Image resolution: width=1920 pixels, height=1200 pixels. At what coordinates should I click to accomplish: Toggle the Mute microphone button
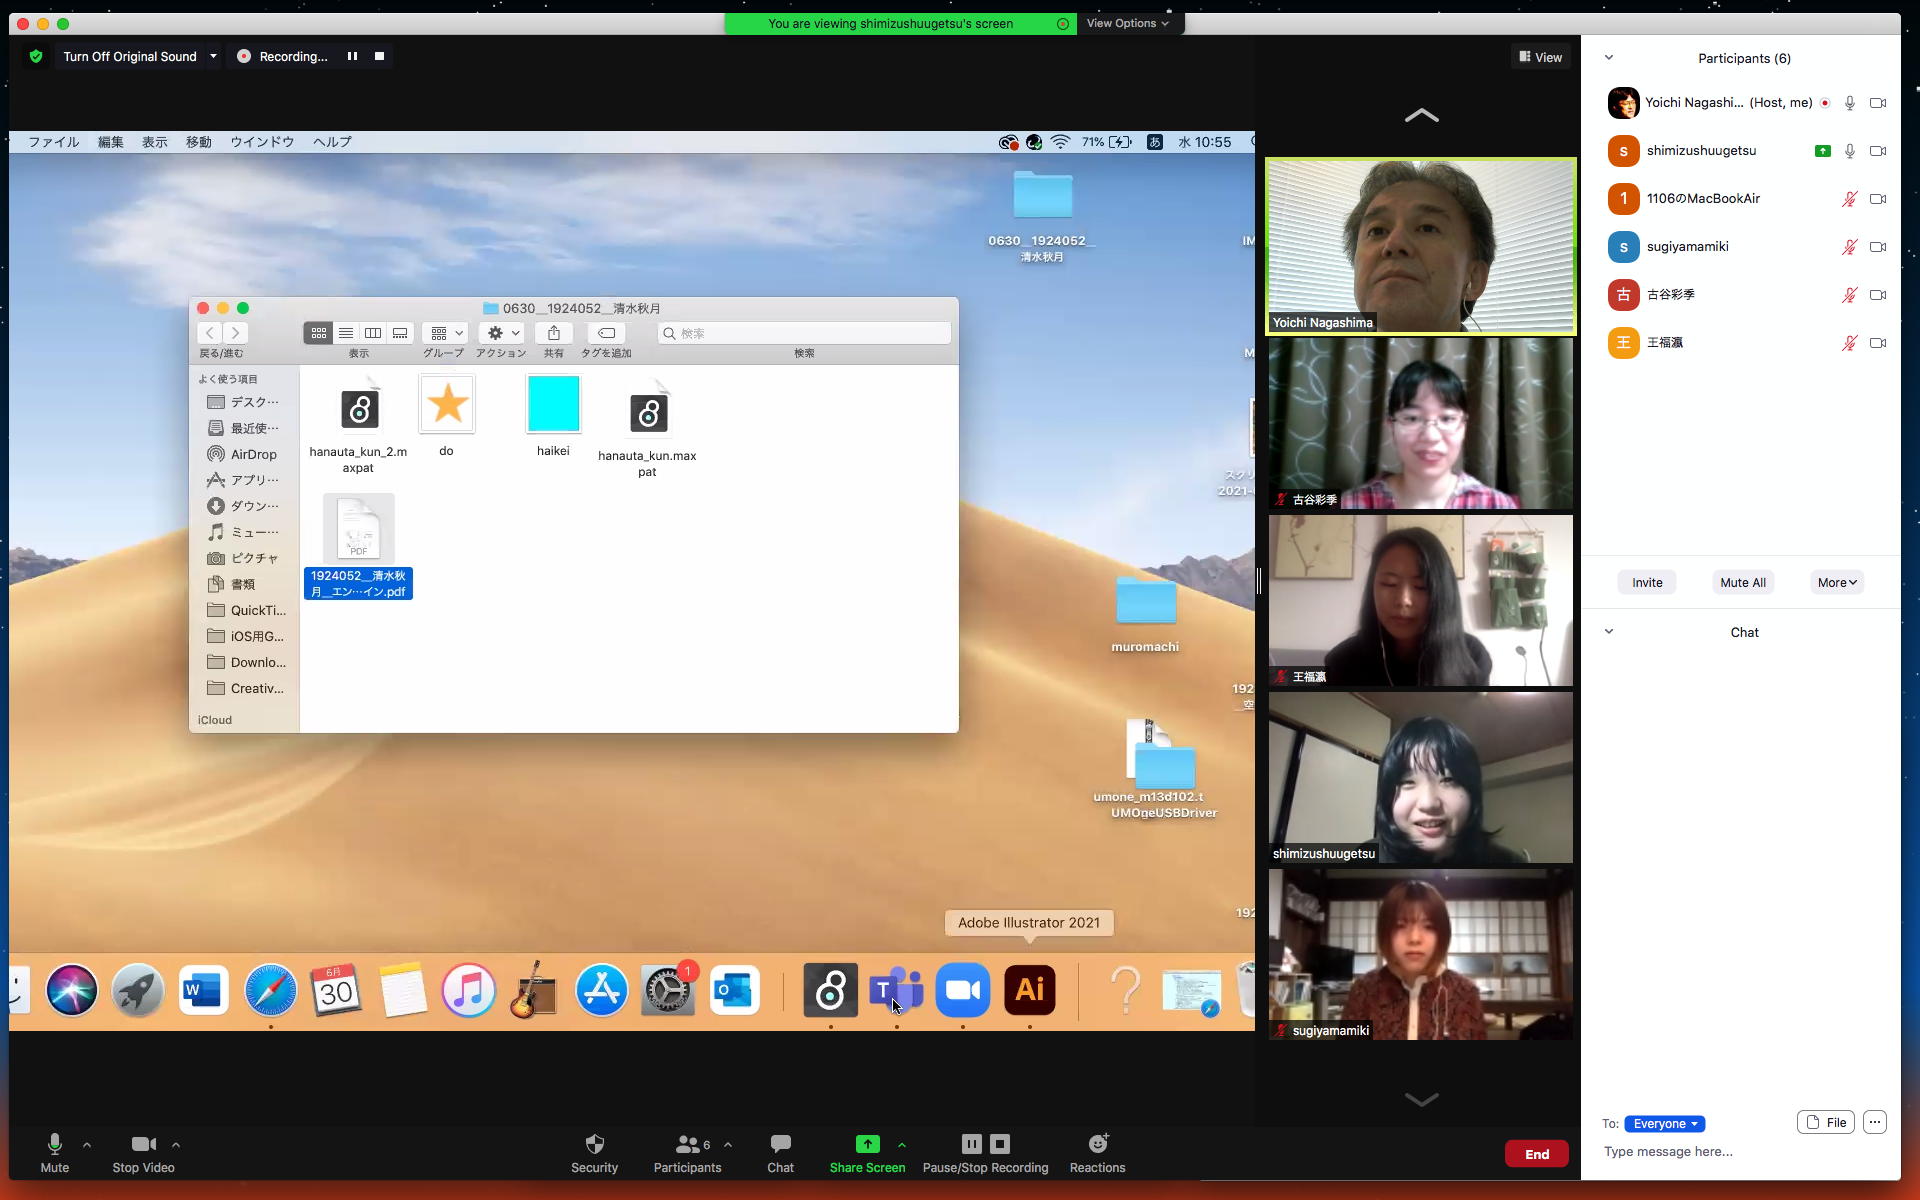pos(55,1144)
